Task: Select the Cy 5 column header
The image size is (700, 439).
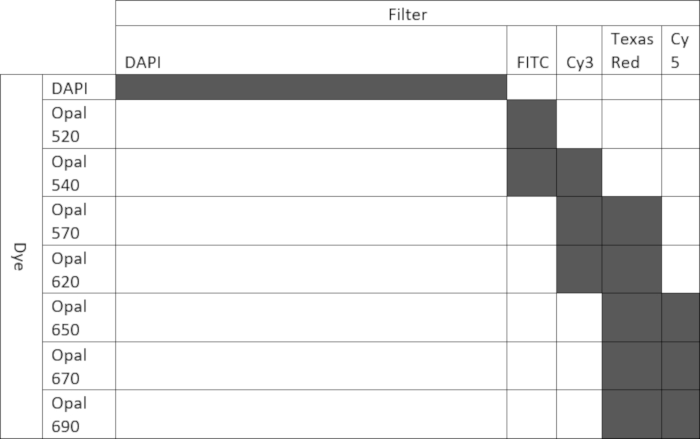Action: 680,50
